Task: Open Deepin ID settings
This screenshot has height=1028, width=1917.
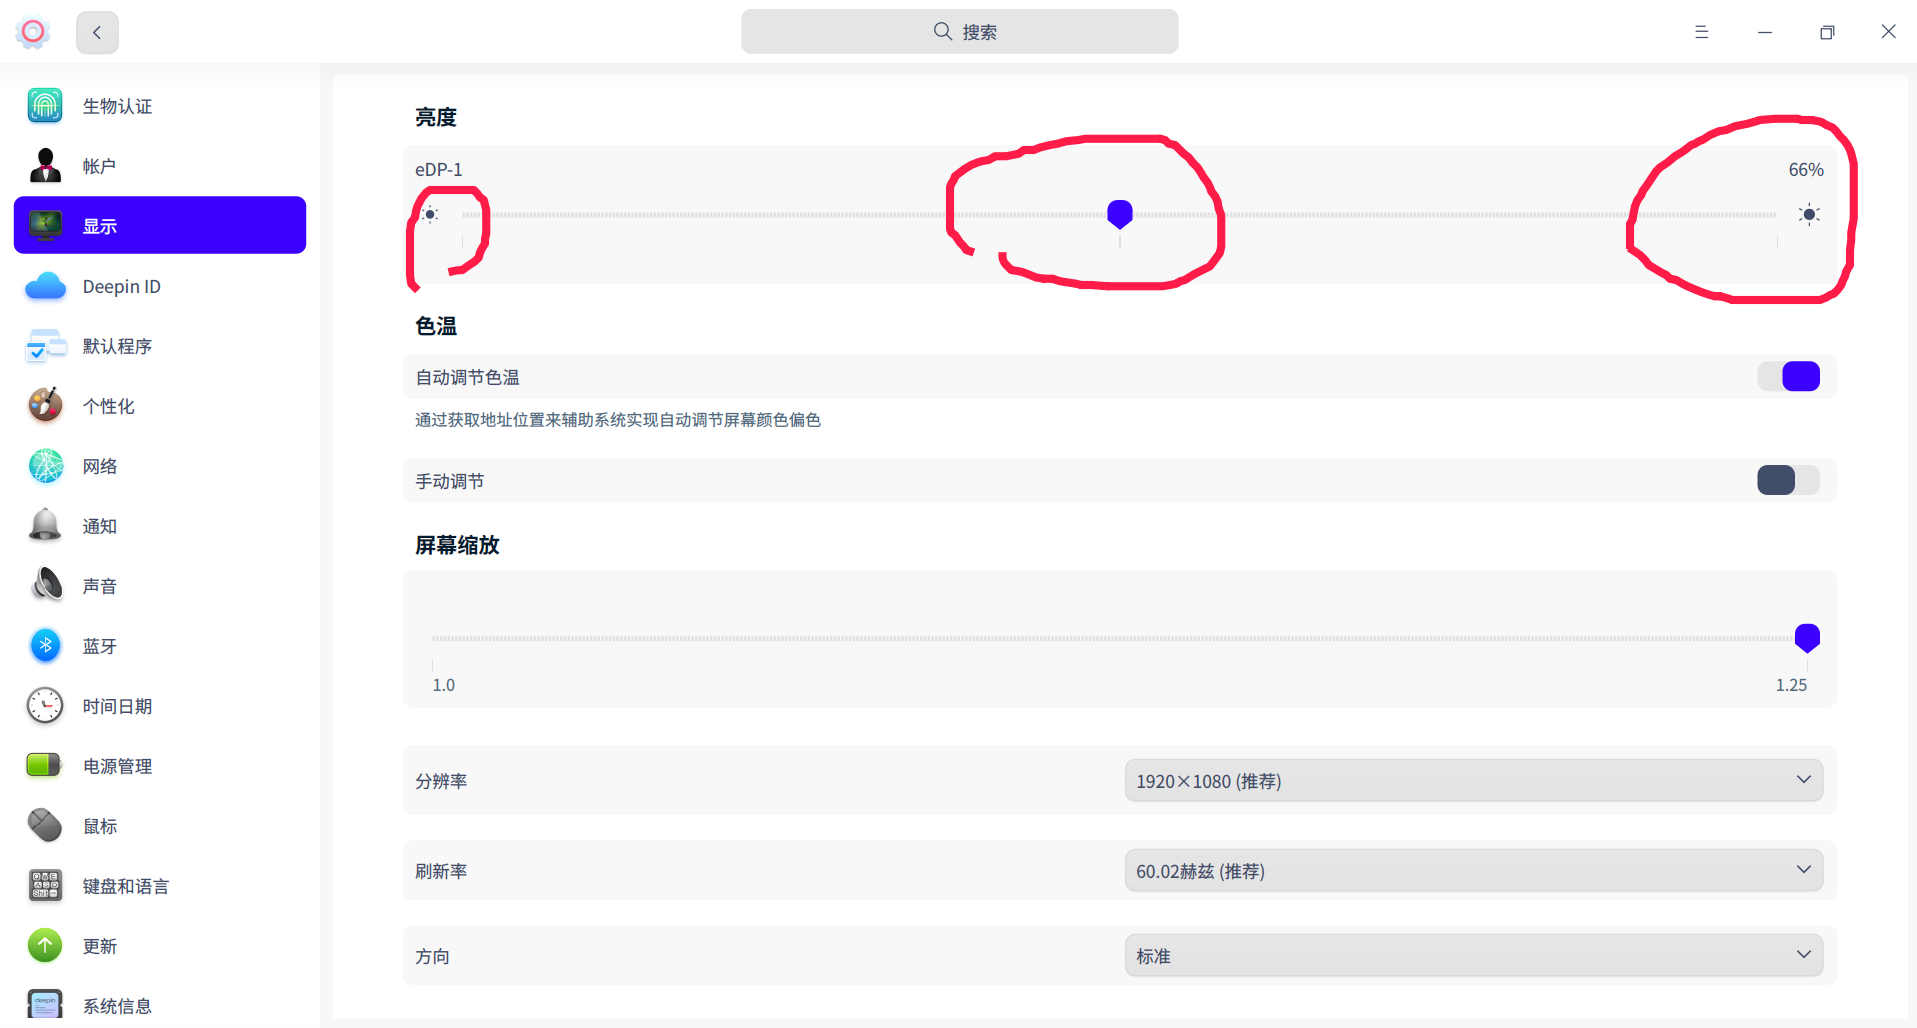Action: [x=121, y=286]
